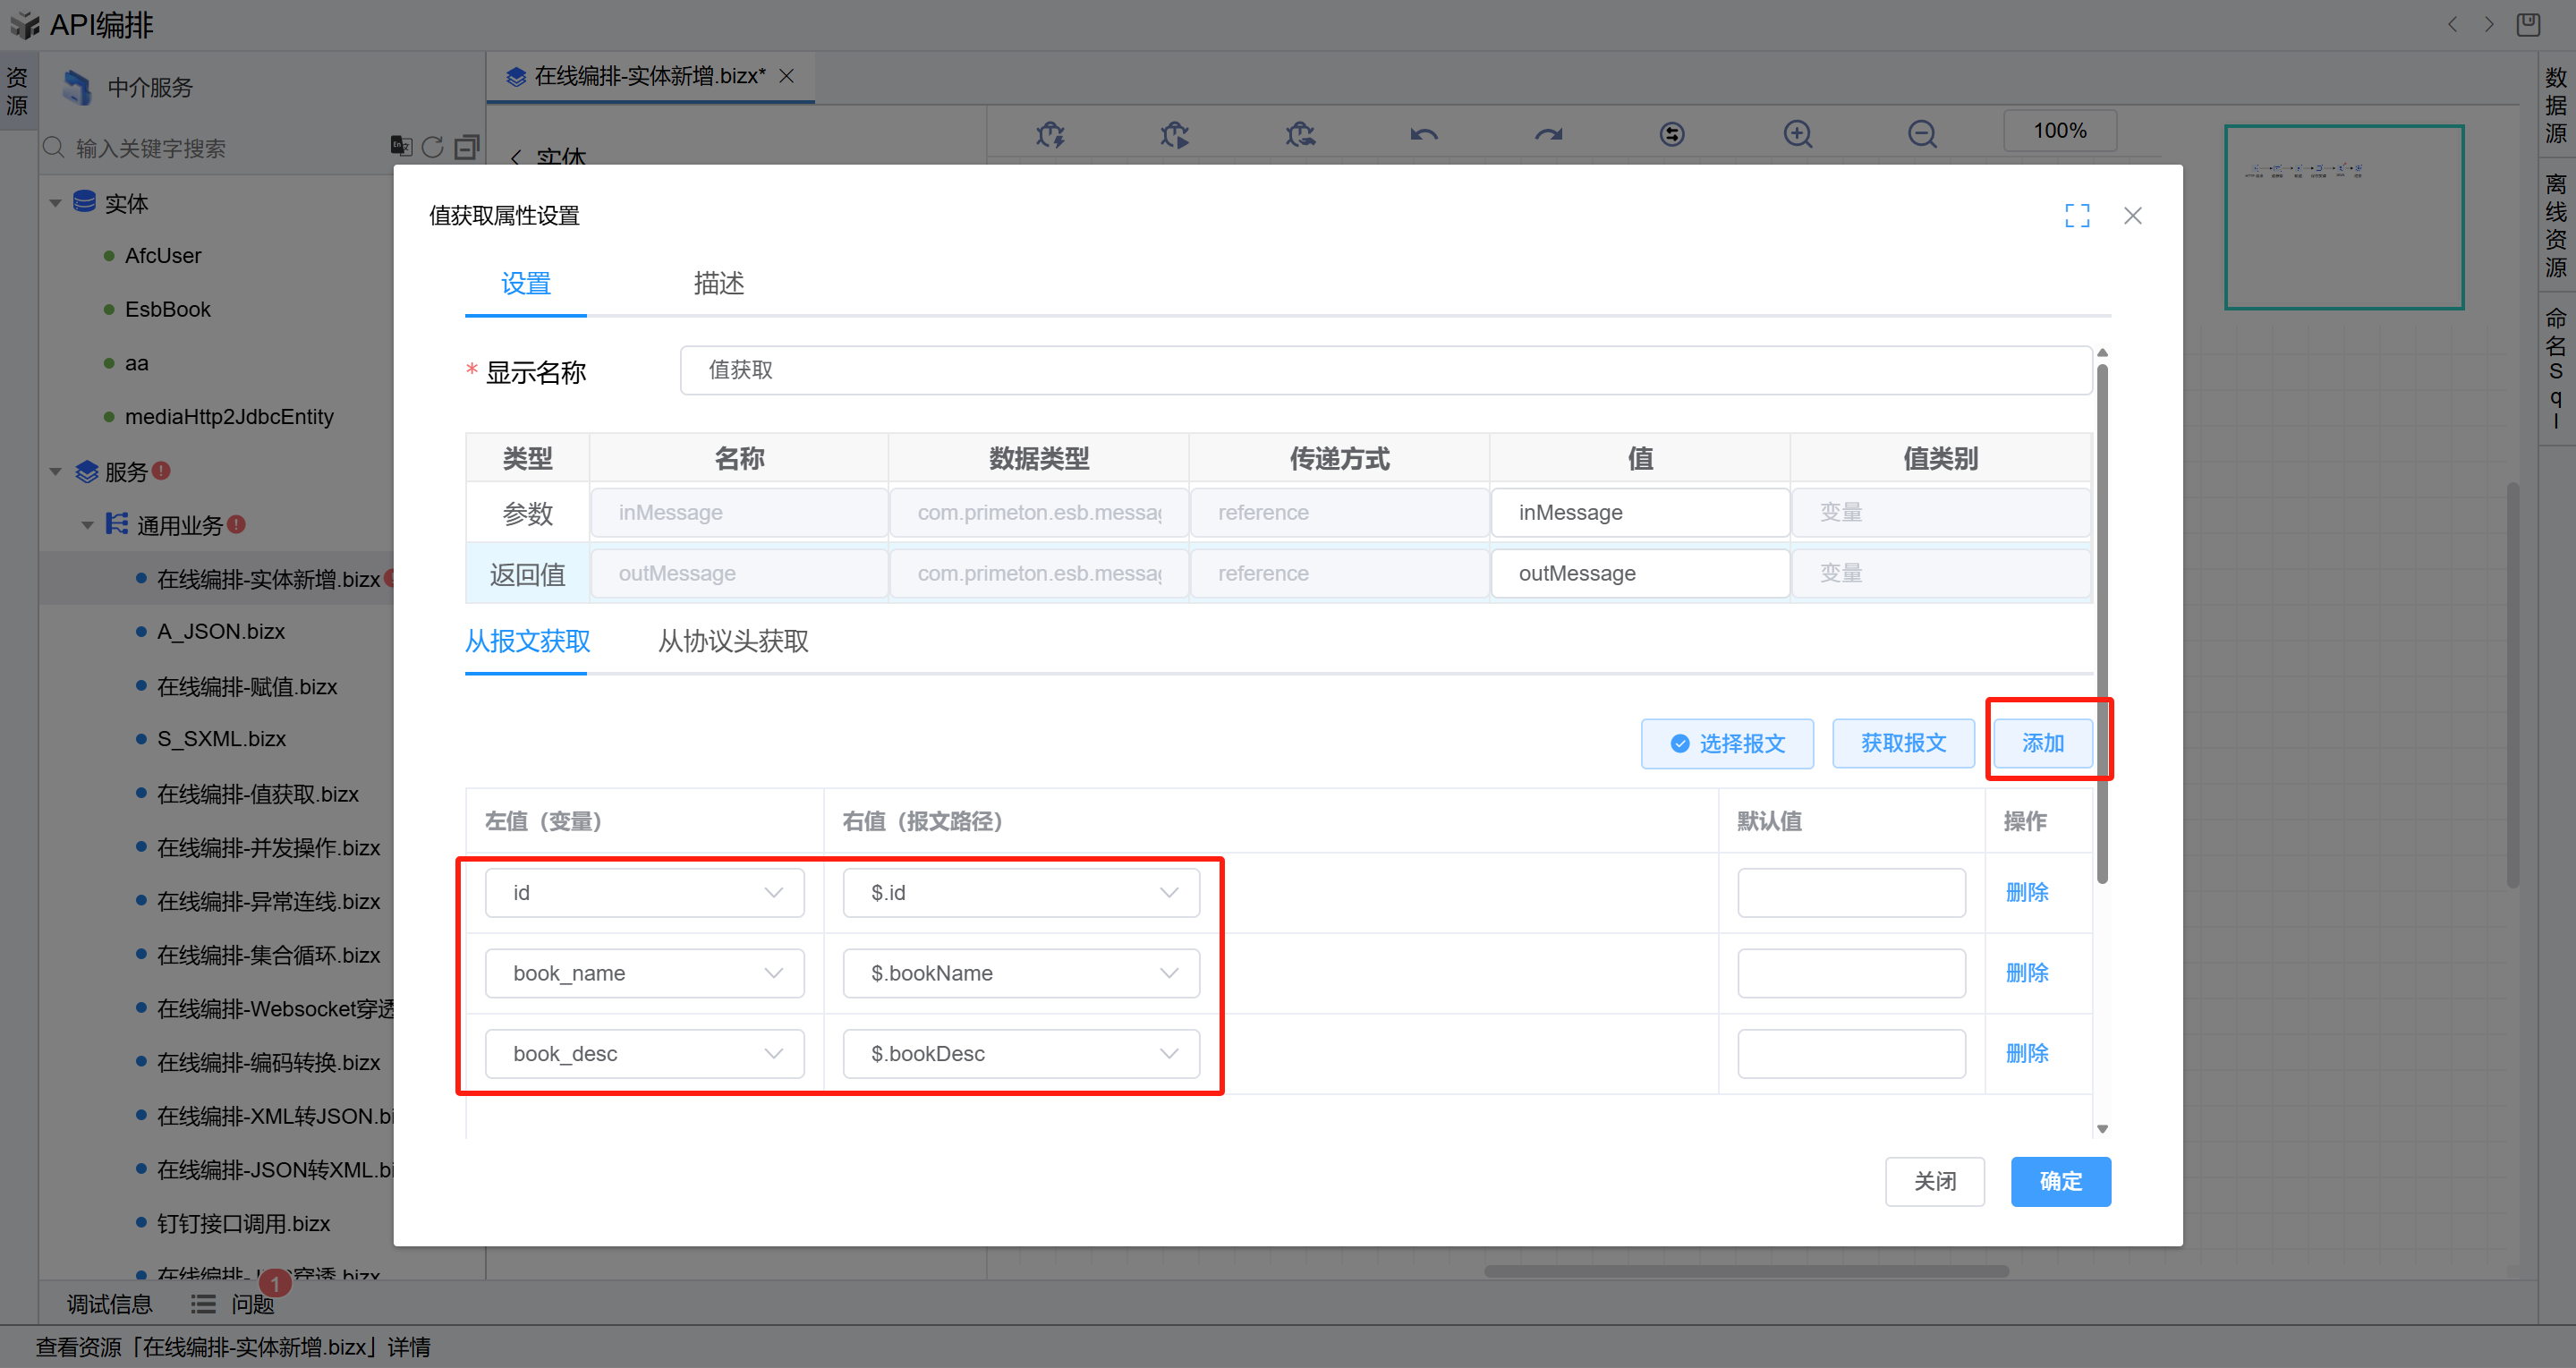Viewport: 2576px width, 1368px height.
Task: Click the collapse-all icon in resource panel
Action: coord(466,148)
